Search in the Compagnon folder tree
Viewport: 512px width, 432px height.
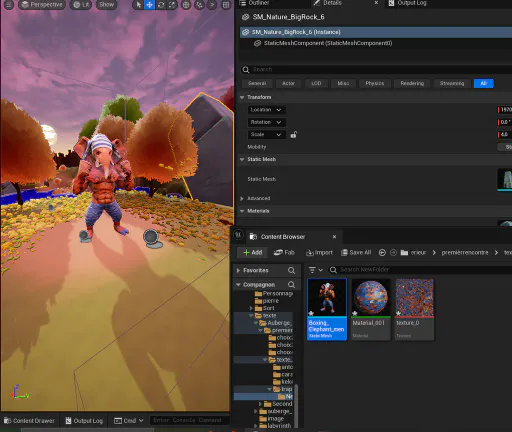pos(291,284)
